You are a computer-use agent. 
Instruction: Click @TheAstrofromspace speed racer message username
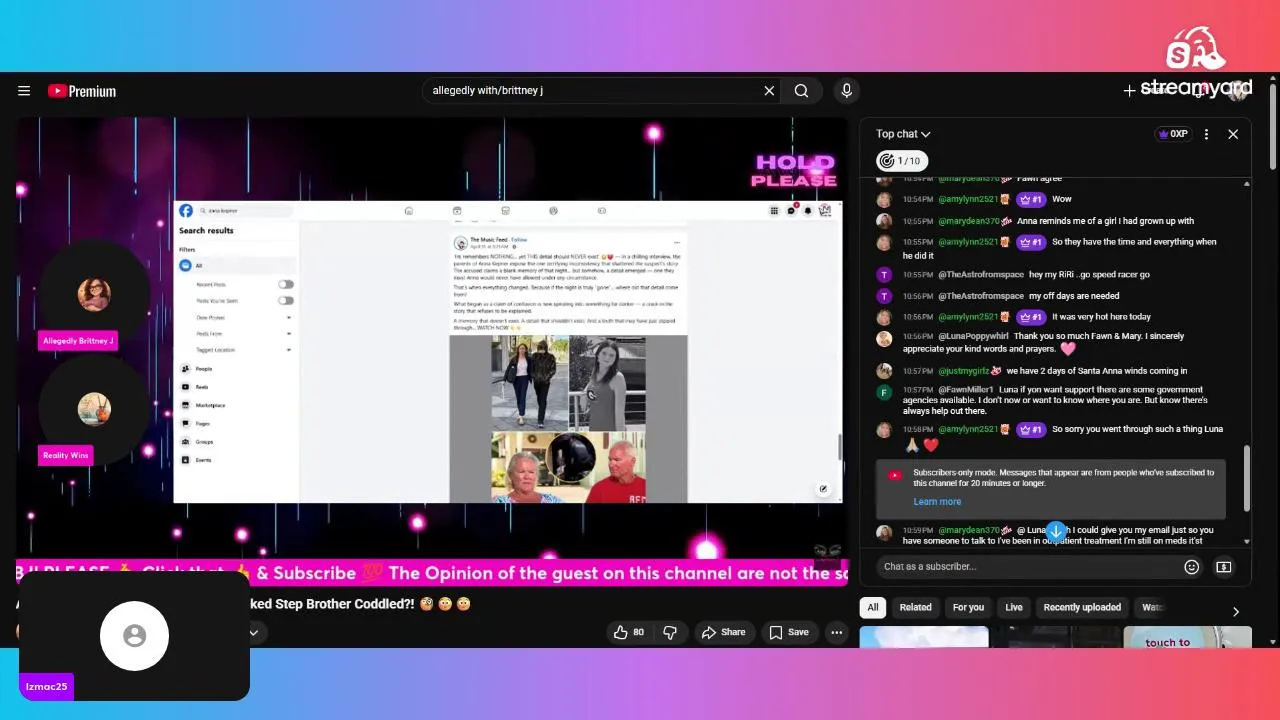tap(982, 275)
